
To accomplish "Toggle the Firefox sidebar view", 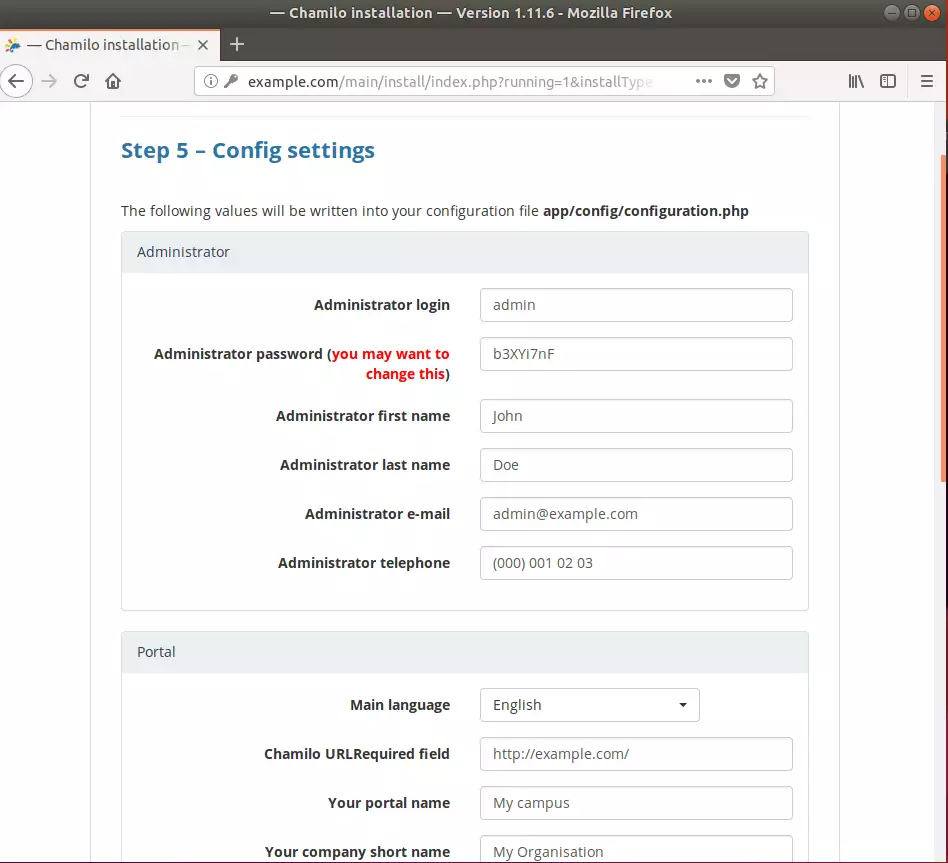I will point(888,81).
